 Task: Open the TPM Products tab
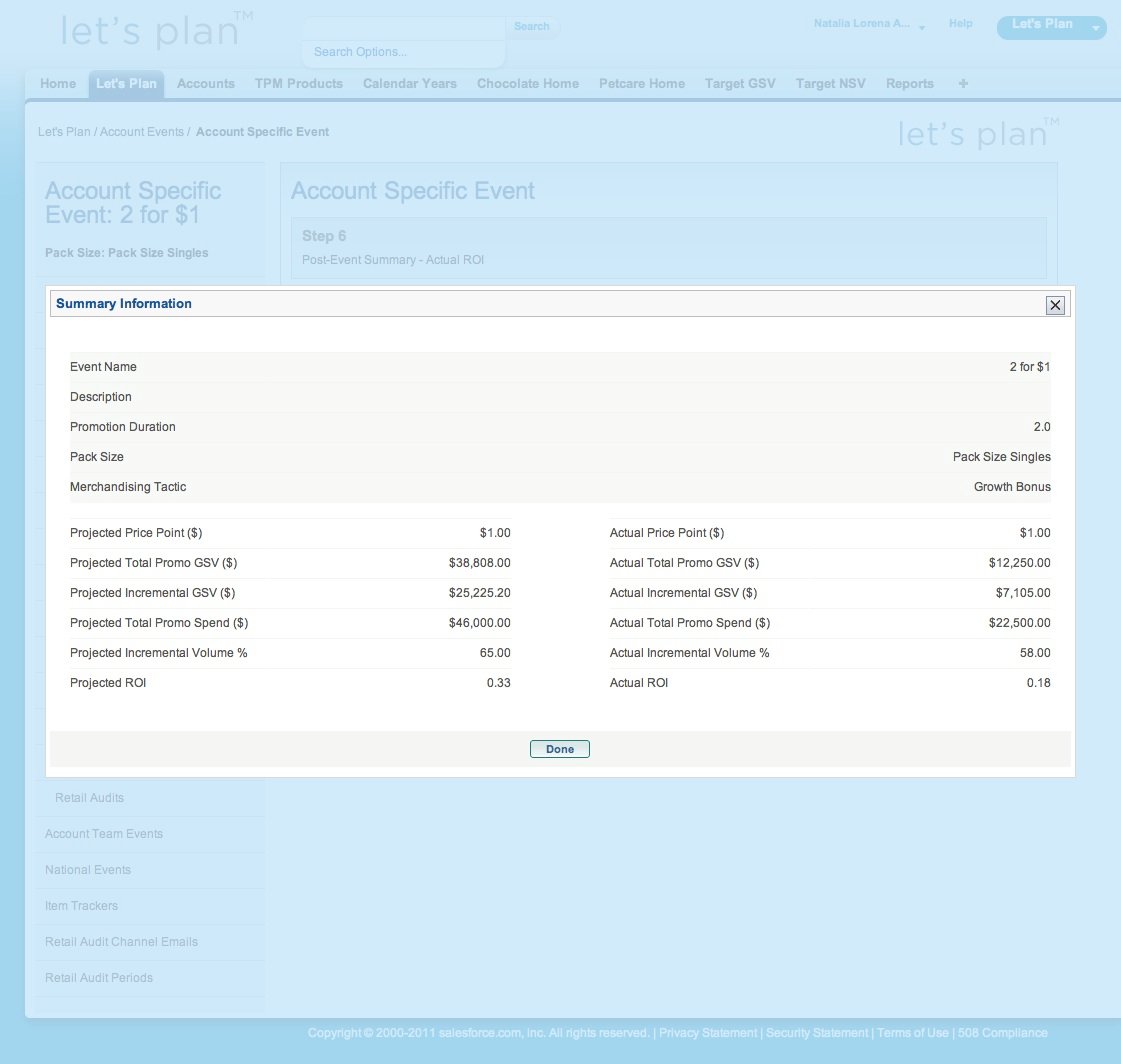298,84
